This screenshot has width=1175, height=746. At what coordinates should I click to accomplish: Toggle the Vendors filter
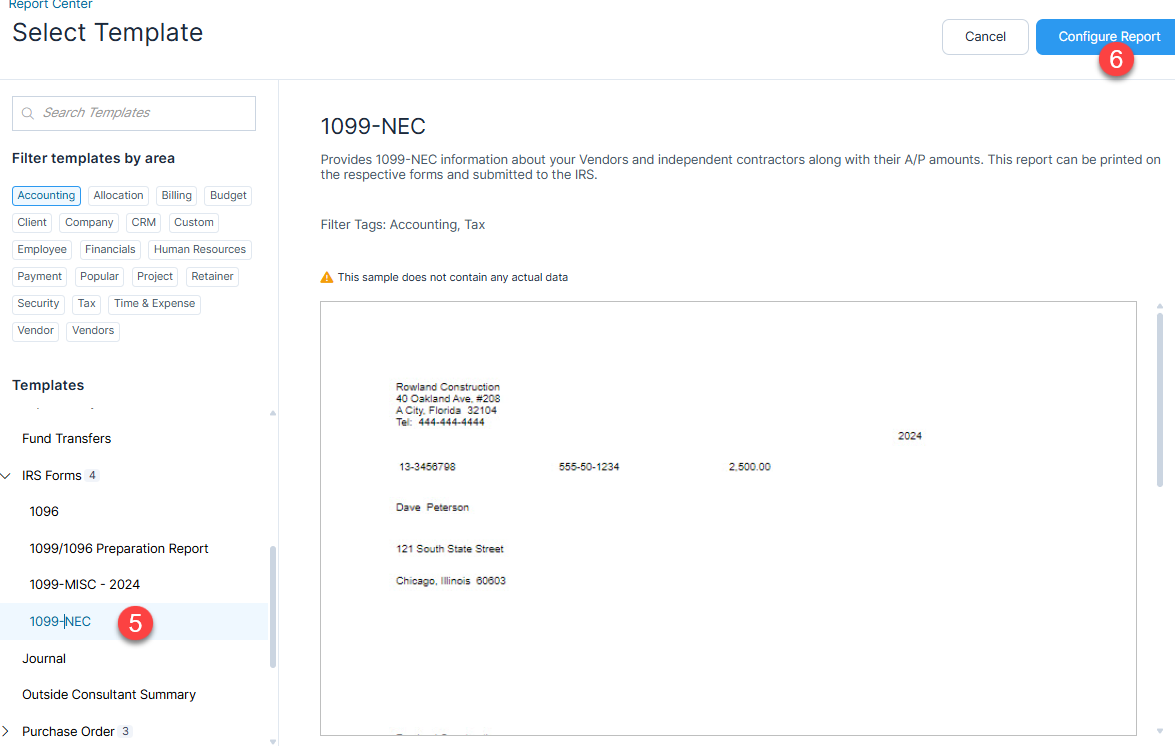pos(92,330)
